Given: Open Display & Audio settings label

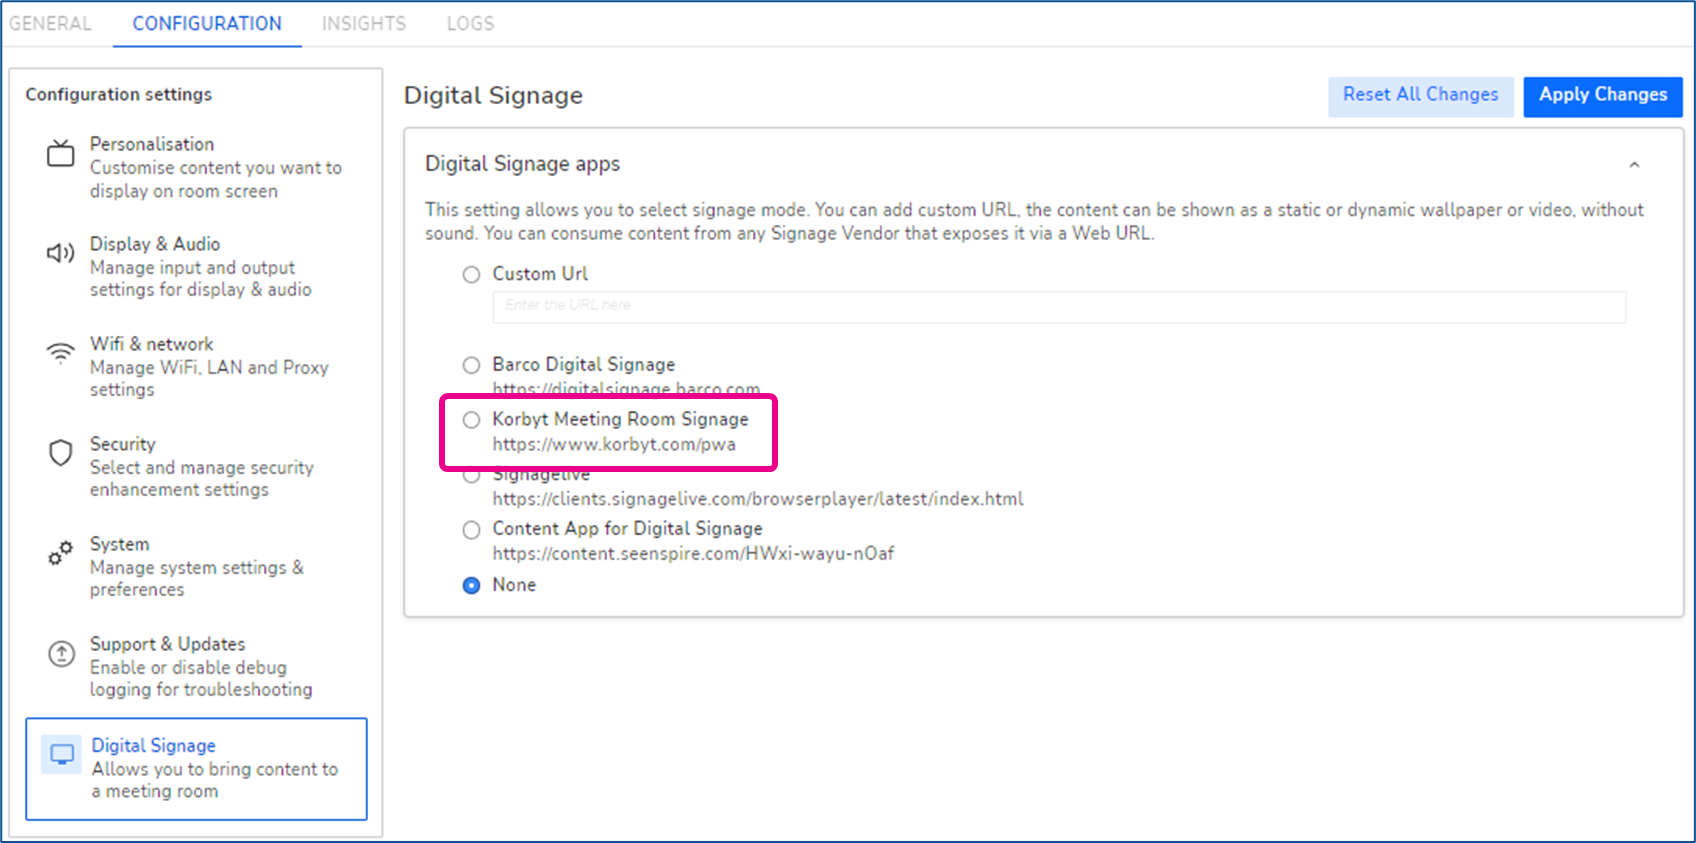Looking at the screenshot, I should point(155,244).
